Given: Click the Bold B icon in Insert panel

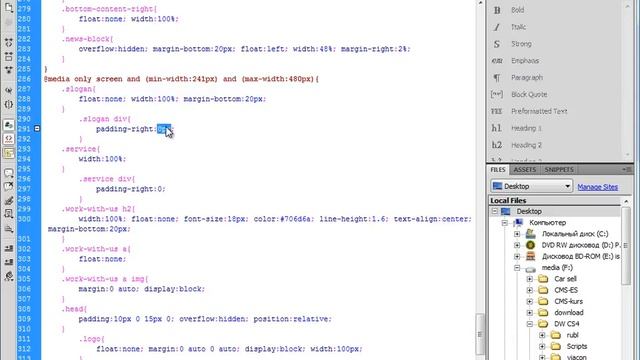Looking at the screenshot, I should [497, 10].
